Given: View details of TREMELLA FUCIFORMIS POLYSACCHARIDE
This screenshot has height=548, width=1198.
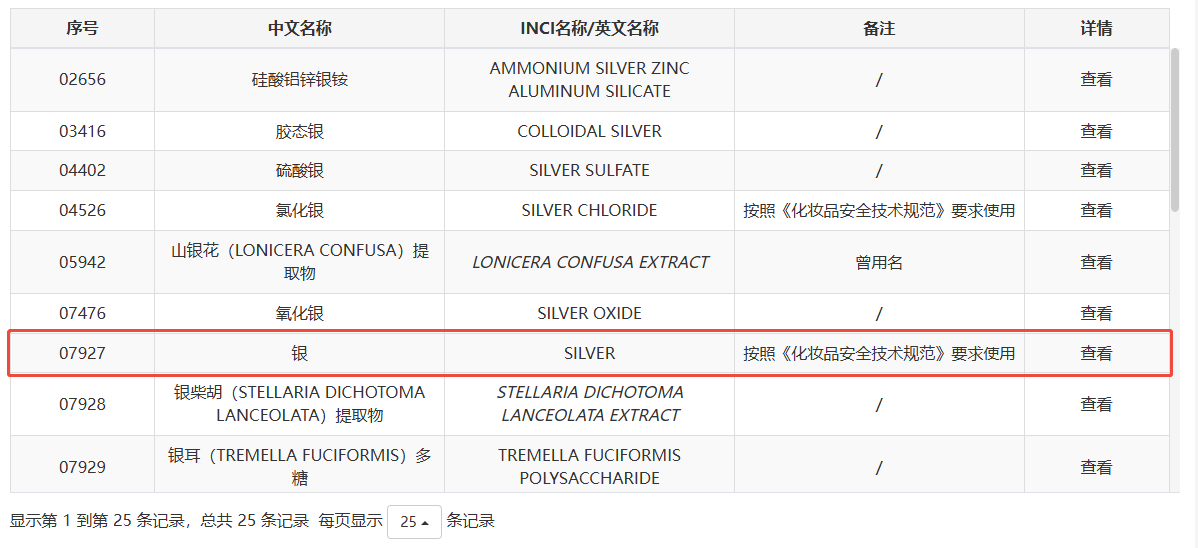Looking at the screenshot, I should click(x=1096, y=467).
